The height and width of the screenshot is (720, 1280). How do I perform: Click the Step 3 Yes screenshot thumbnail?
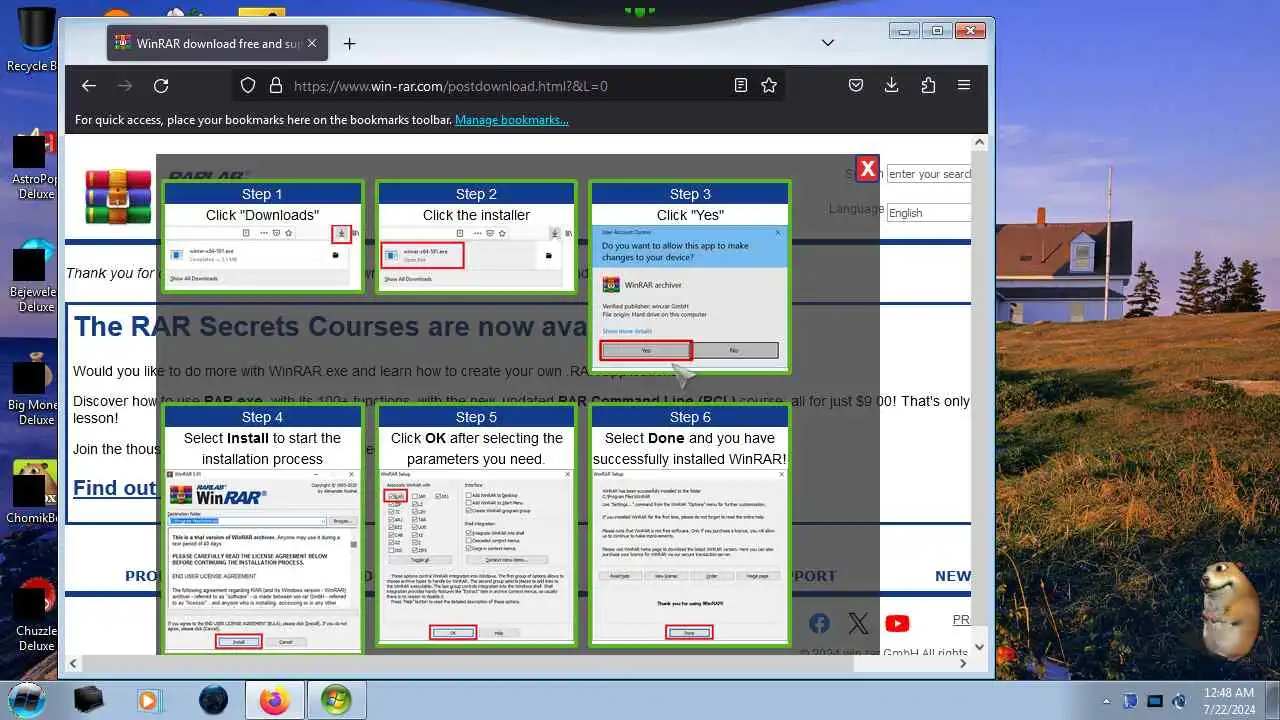coord(690,298)
